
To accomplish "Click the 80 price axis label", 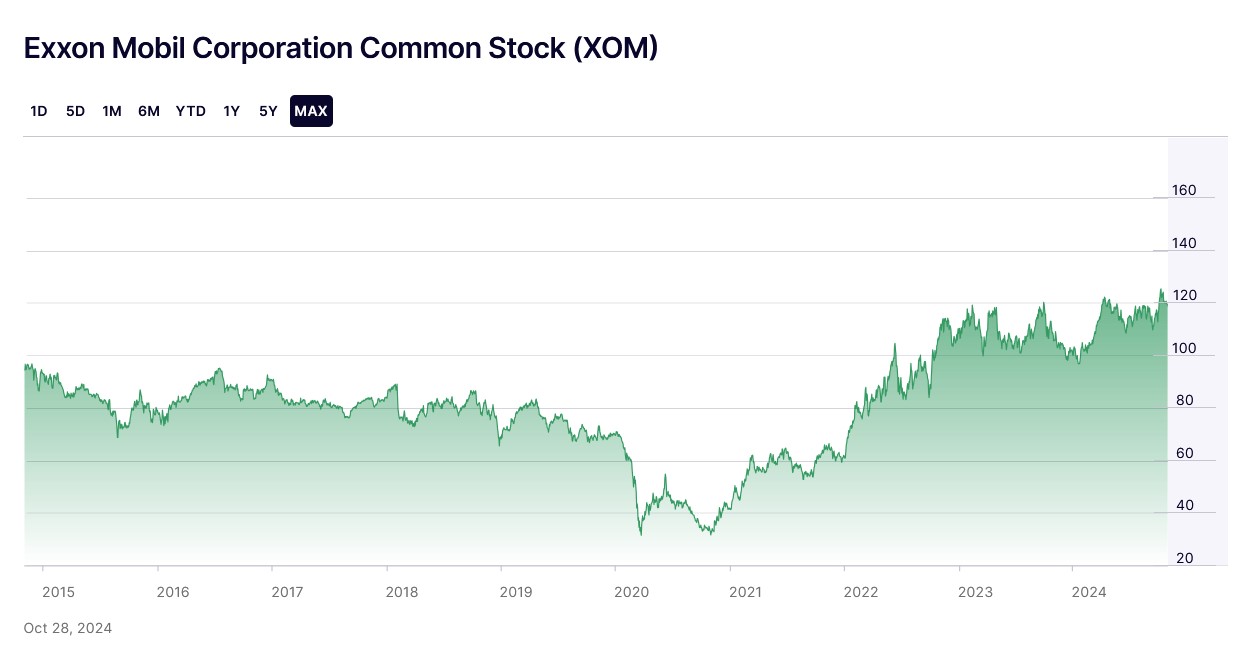I will click(1184, 400).
